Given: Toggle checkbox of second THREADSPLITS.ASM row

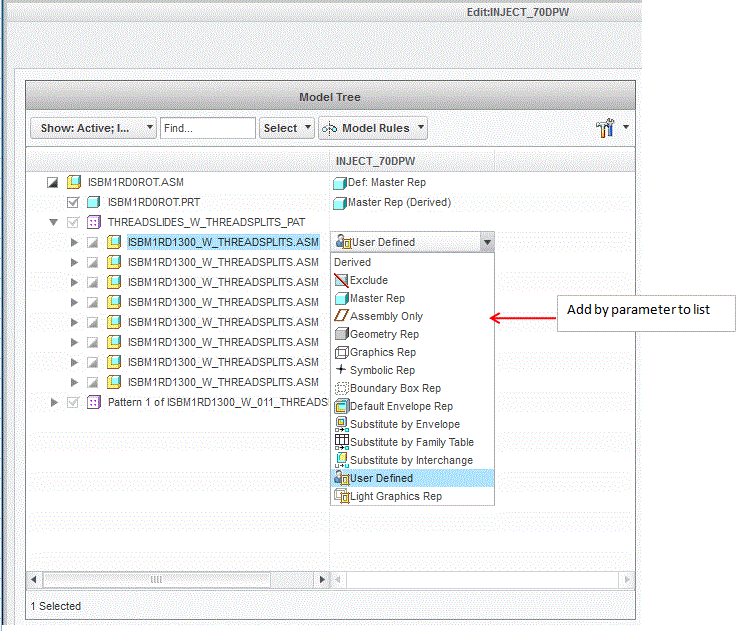Looking at the screenshot, I should pos(92,262).
